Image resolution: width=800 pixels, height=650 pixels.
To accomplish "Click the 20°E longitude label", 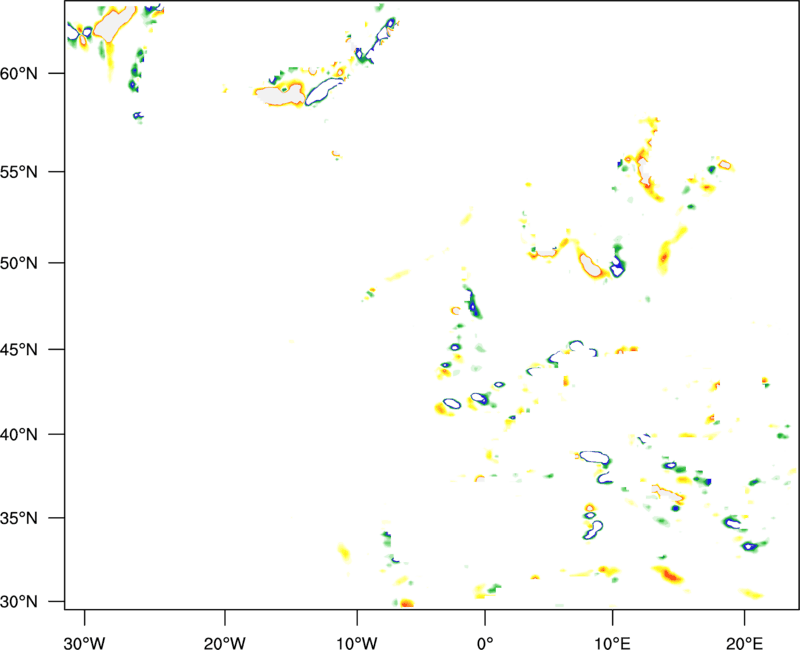I will point(744,643).
